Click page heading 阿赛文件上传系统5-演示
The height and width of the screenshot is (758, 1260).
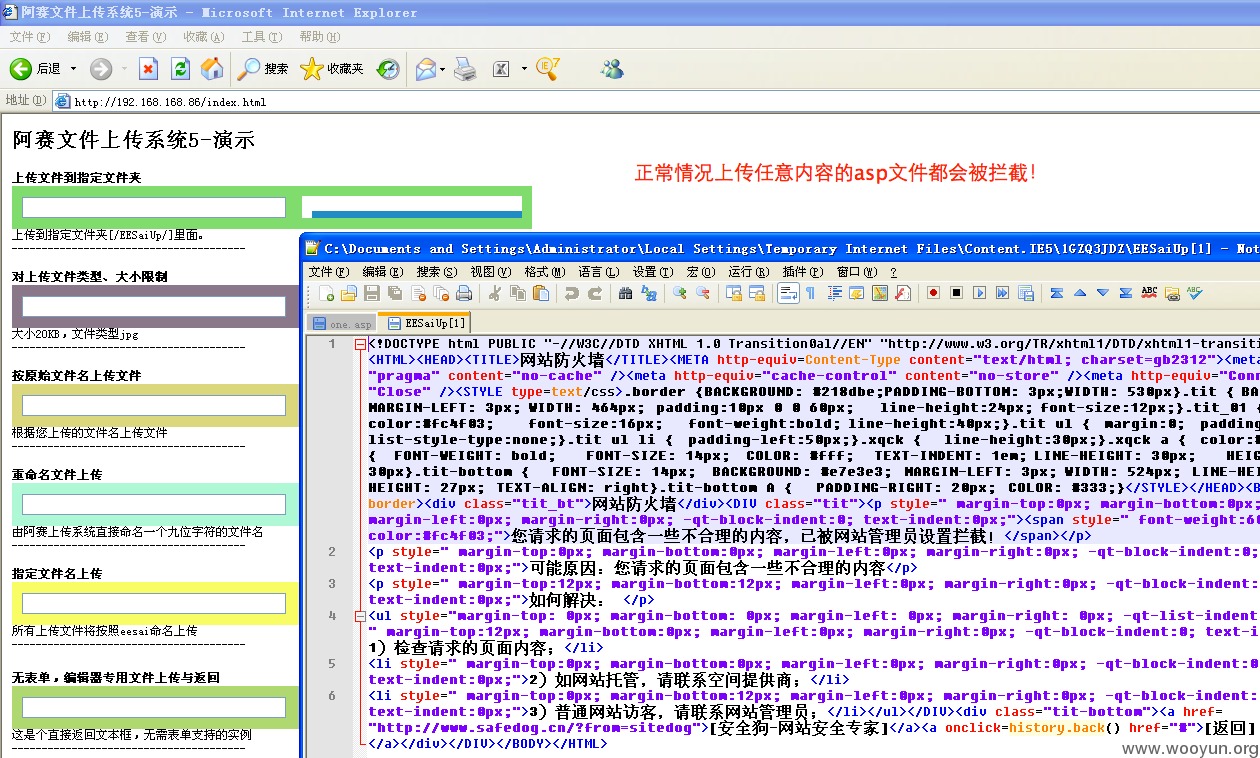pyautogui.click(x=133, y=140)
